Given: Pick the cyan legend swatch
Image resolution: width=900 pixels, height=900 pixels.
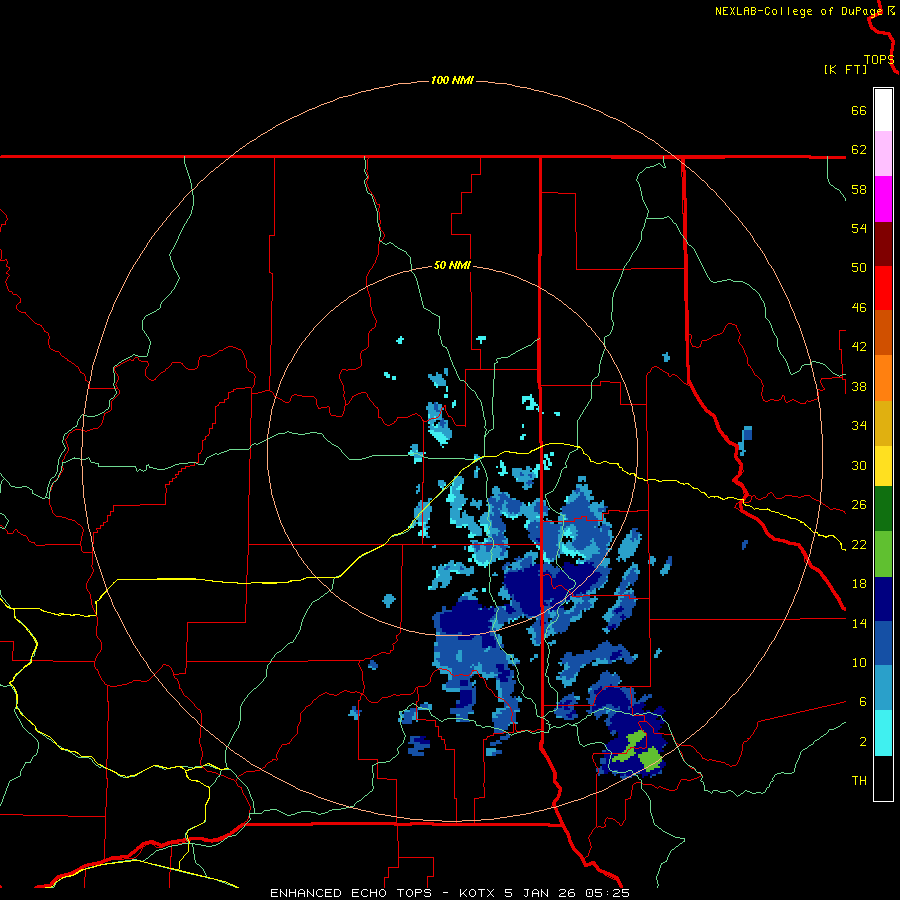Looking at the screenshot, I should [883, 733].
